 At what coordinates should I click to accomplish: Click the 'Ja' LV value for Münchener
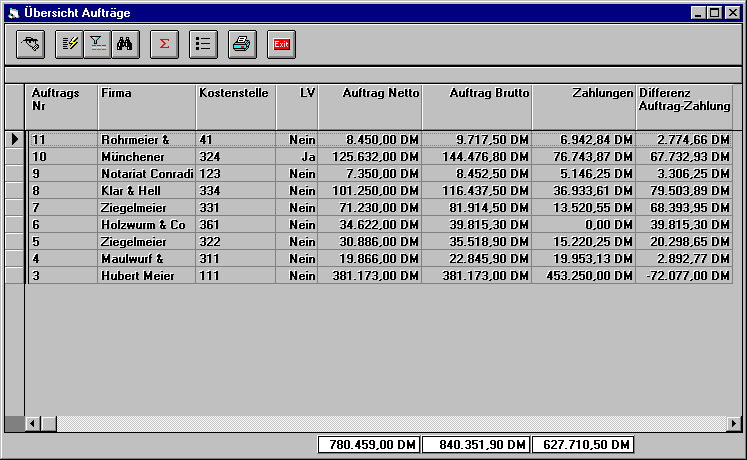[297, 157]
